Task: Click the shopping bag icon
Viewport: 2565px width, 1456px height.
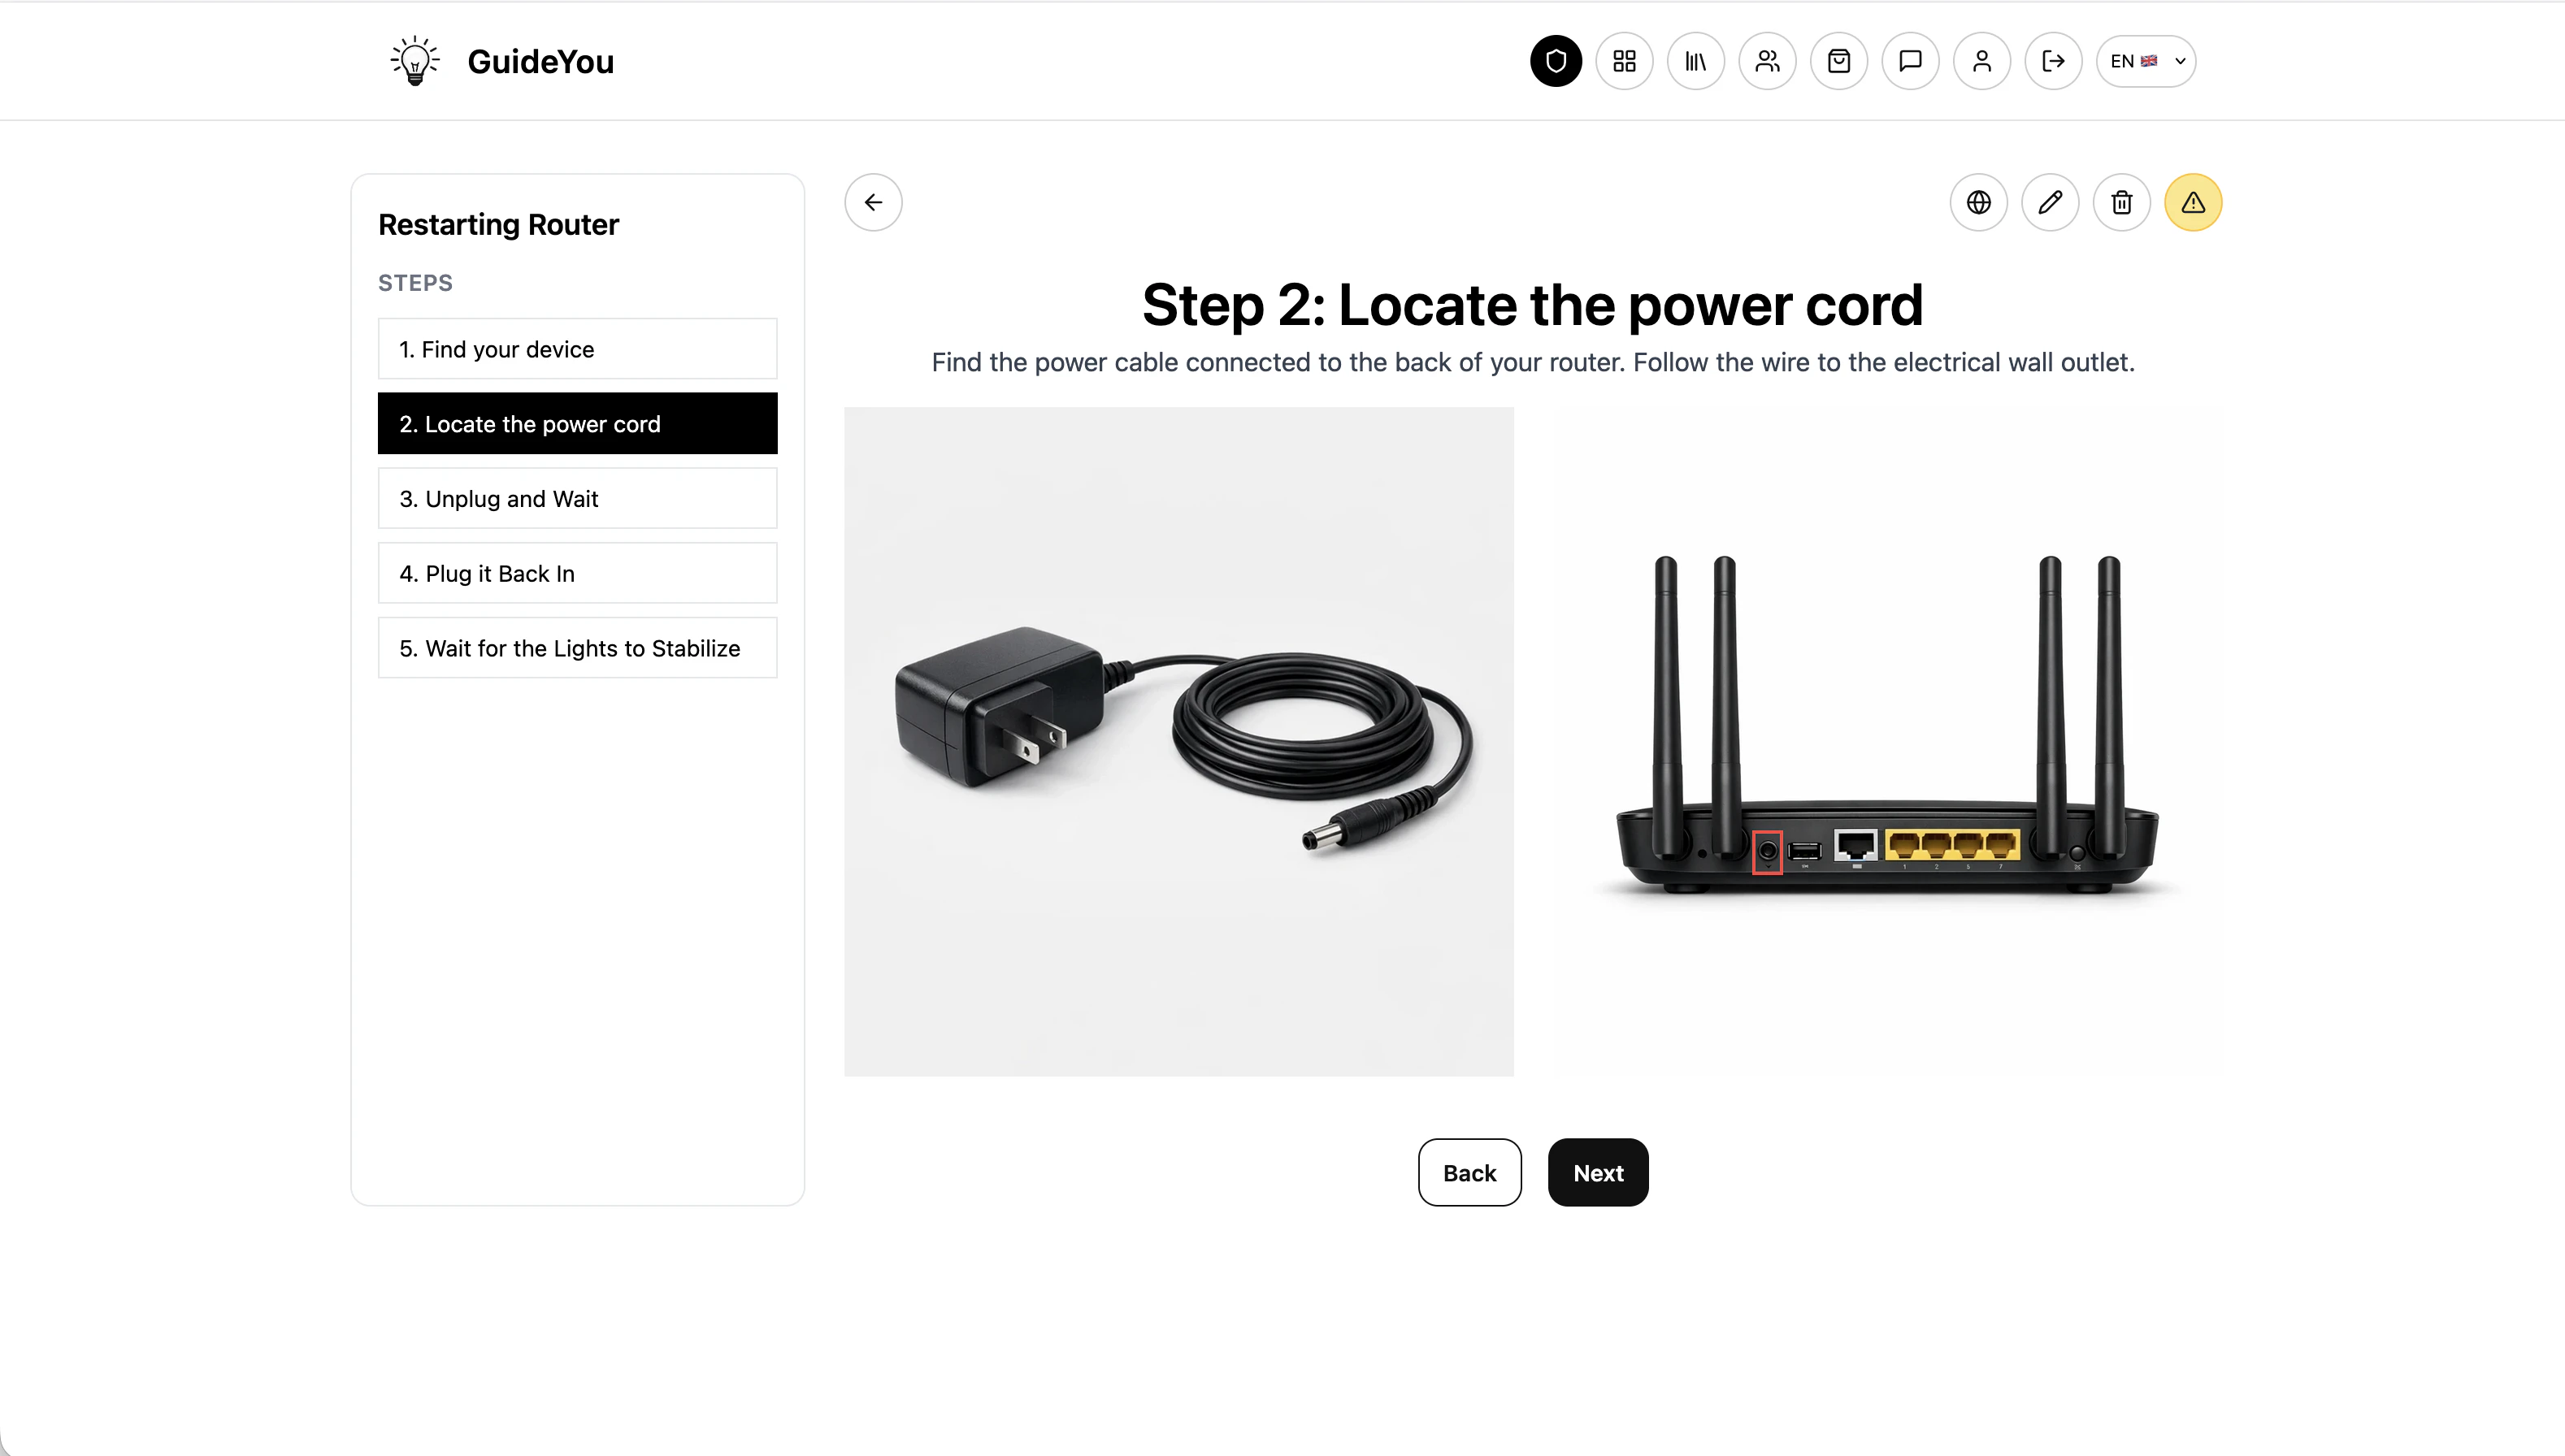Action: tap(1839, 61)
